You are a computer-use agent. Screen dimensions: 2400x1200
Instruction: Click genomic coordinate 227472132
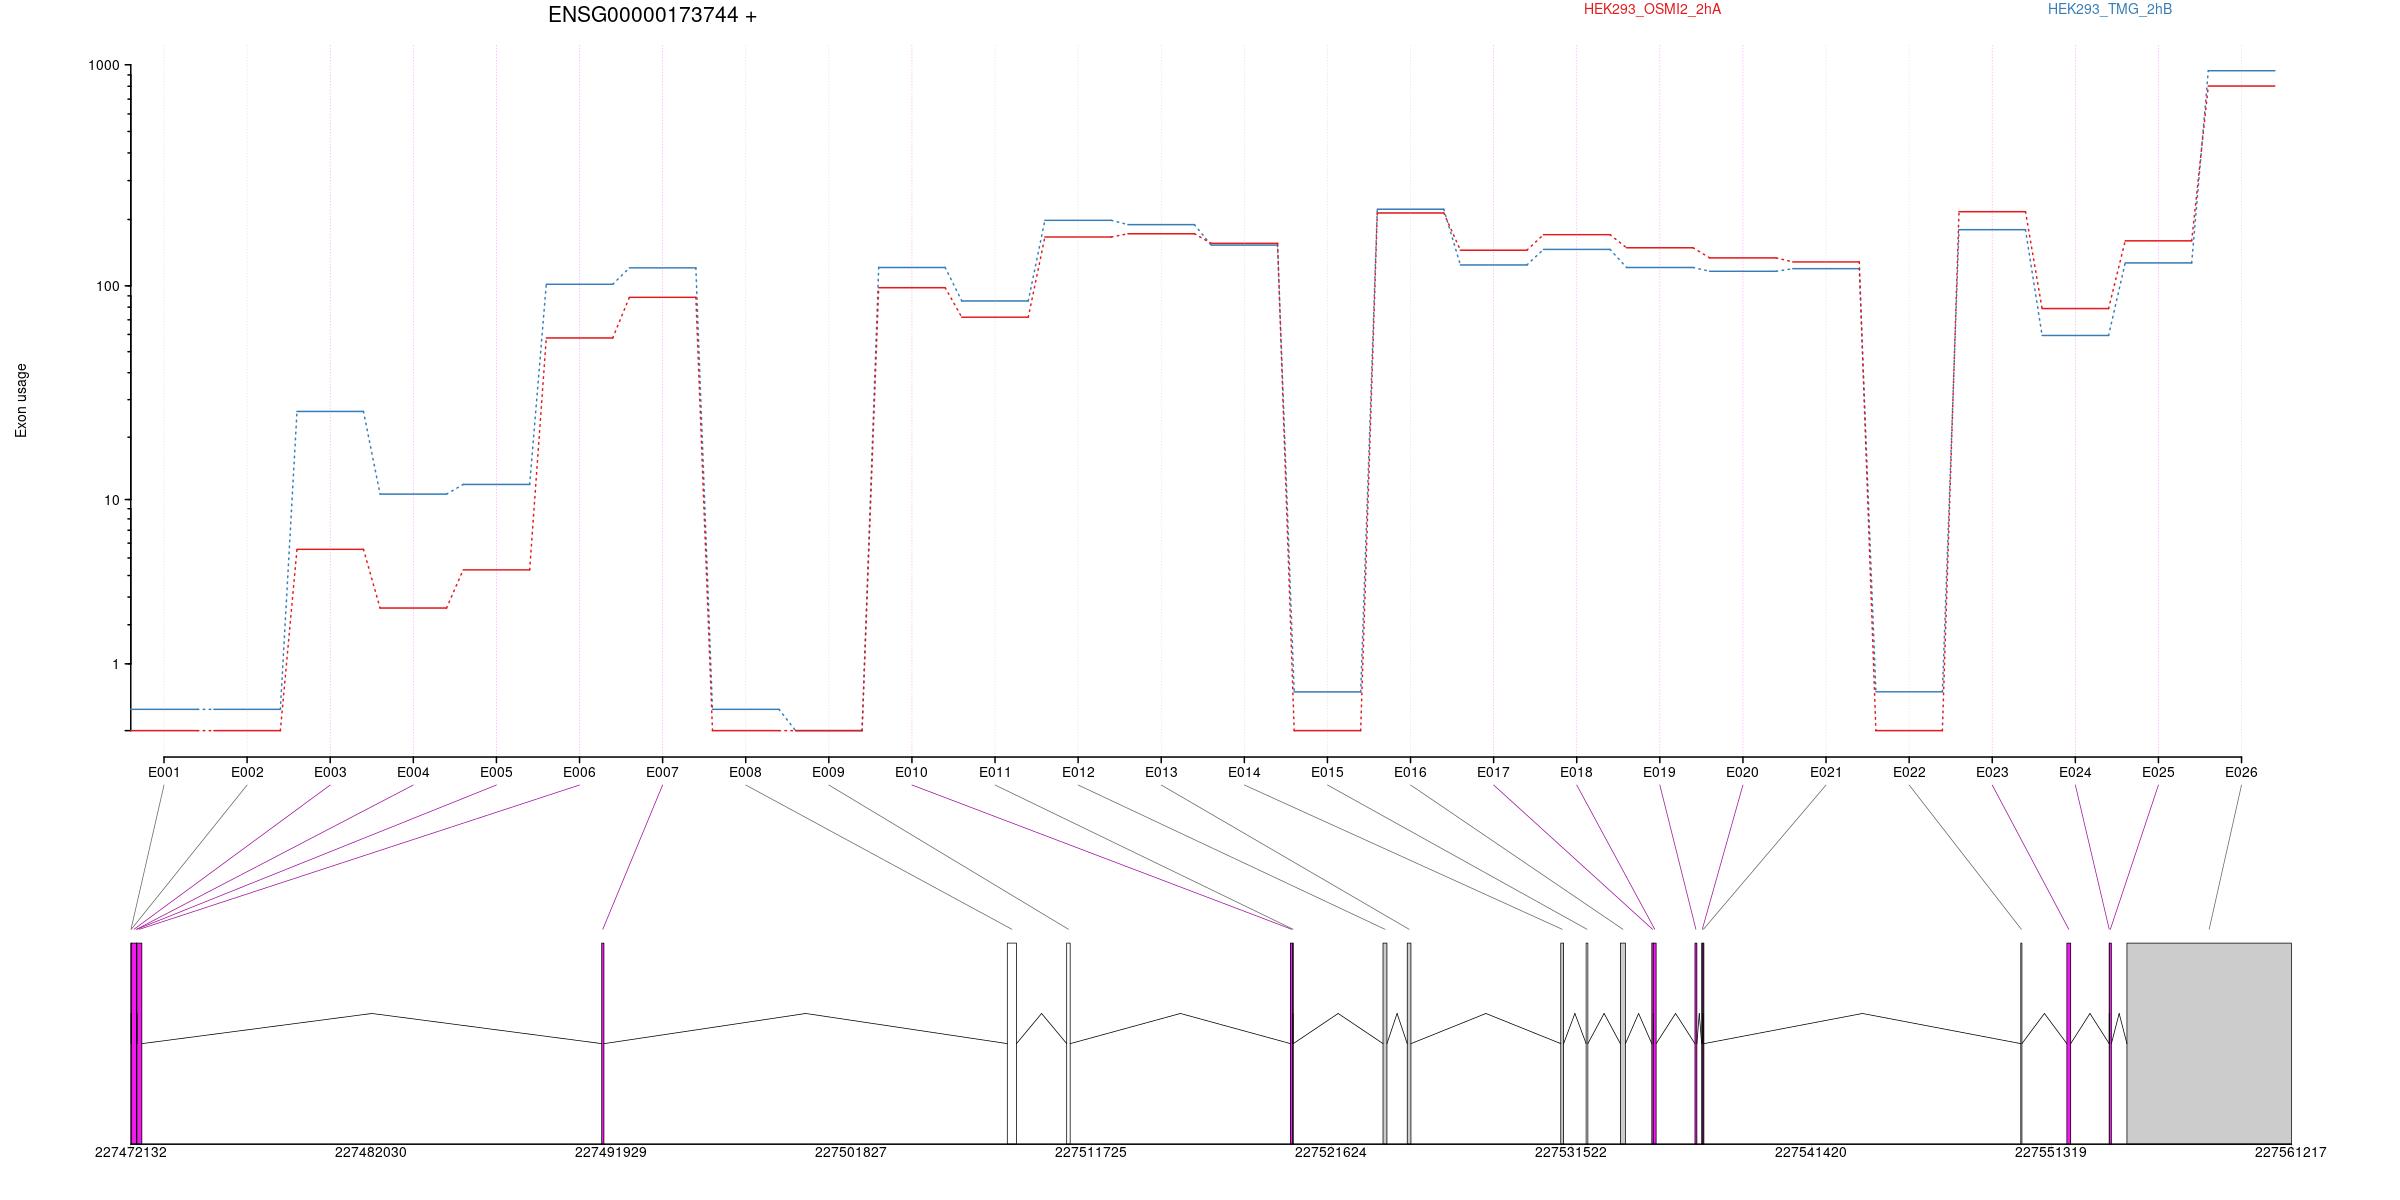point(131,1153)
